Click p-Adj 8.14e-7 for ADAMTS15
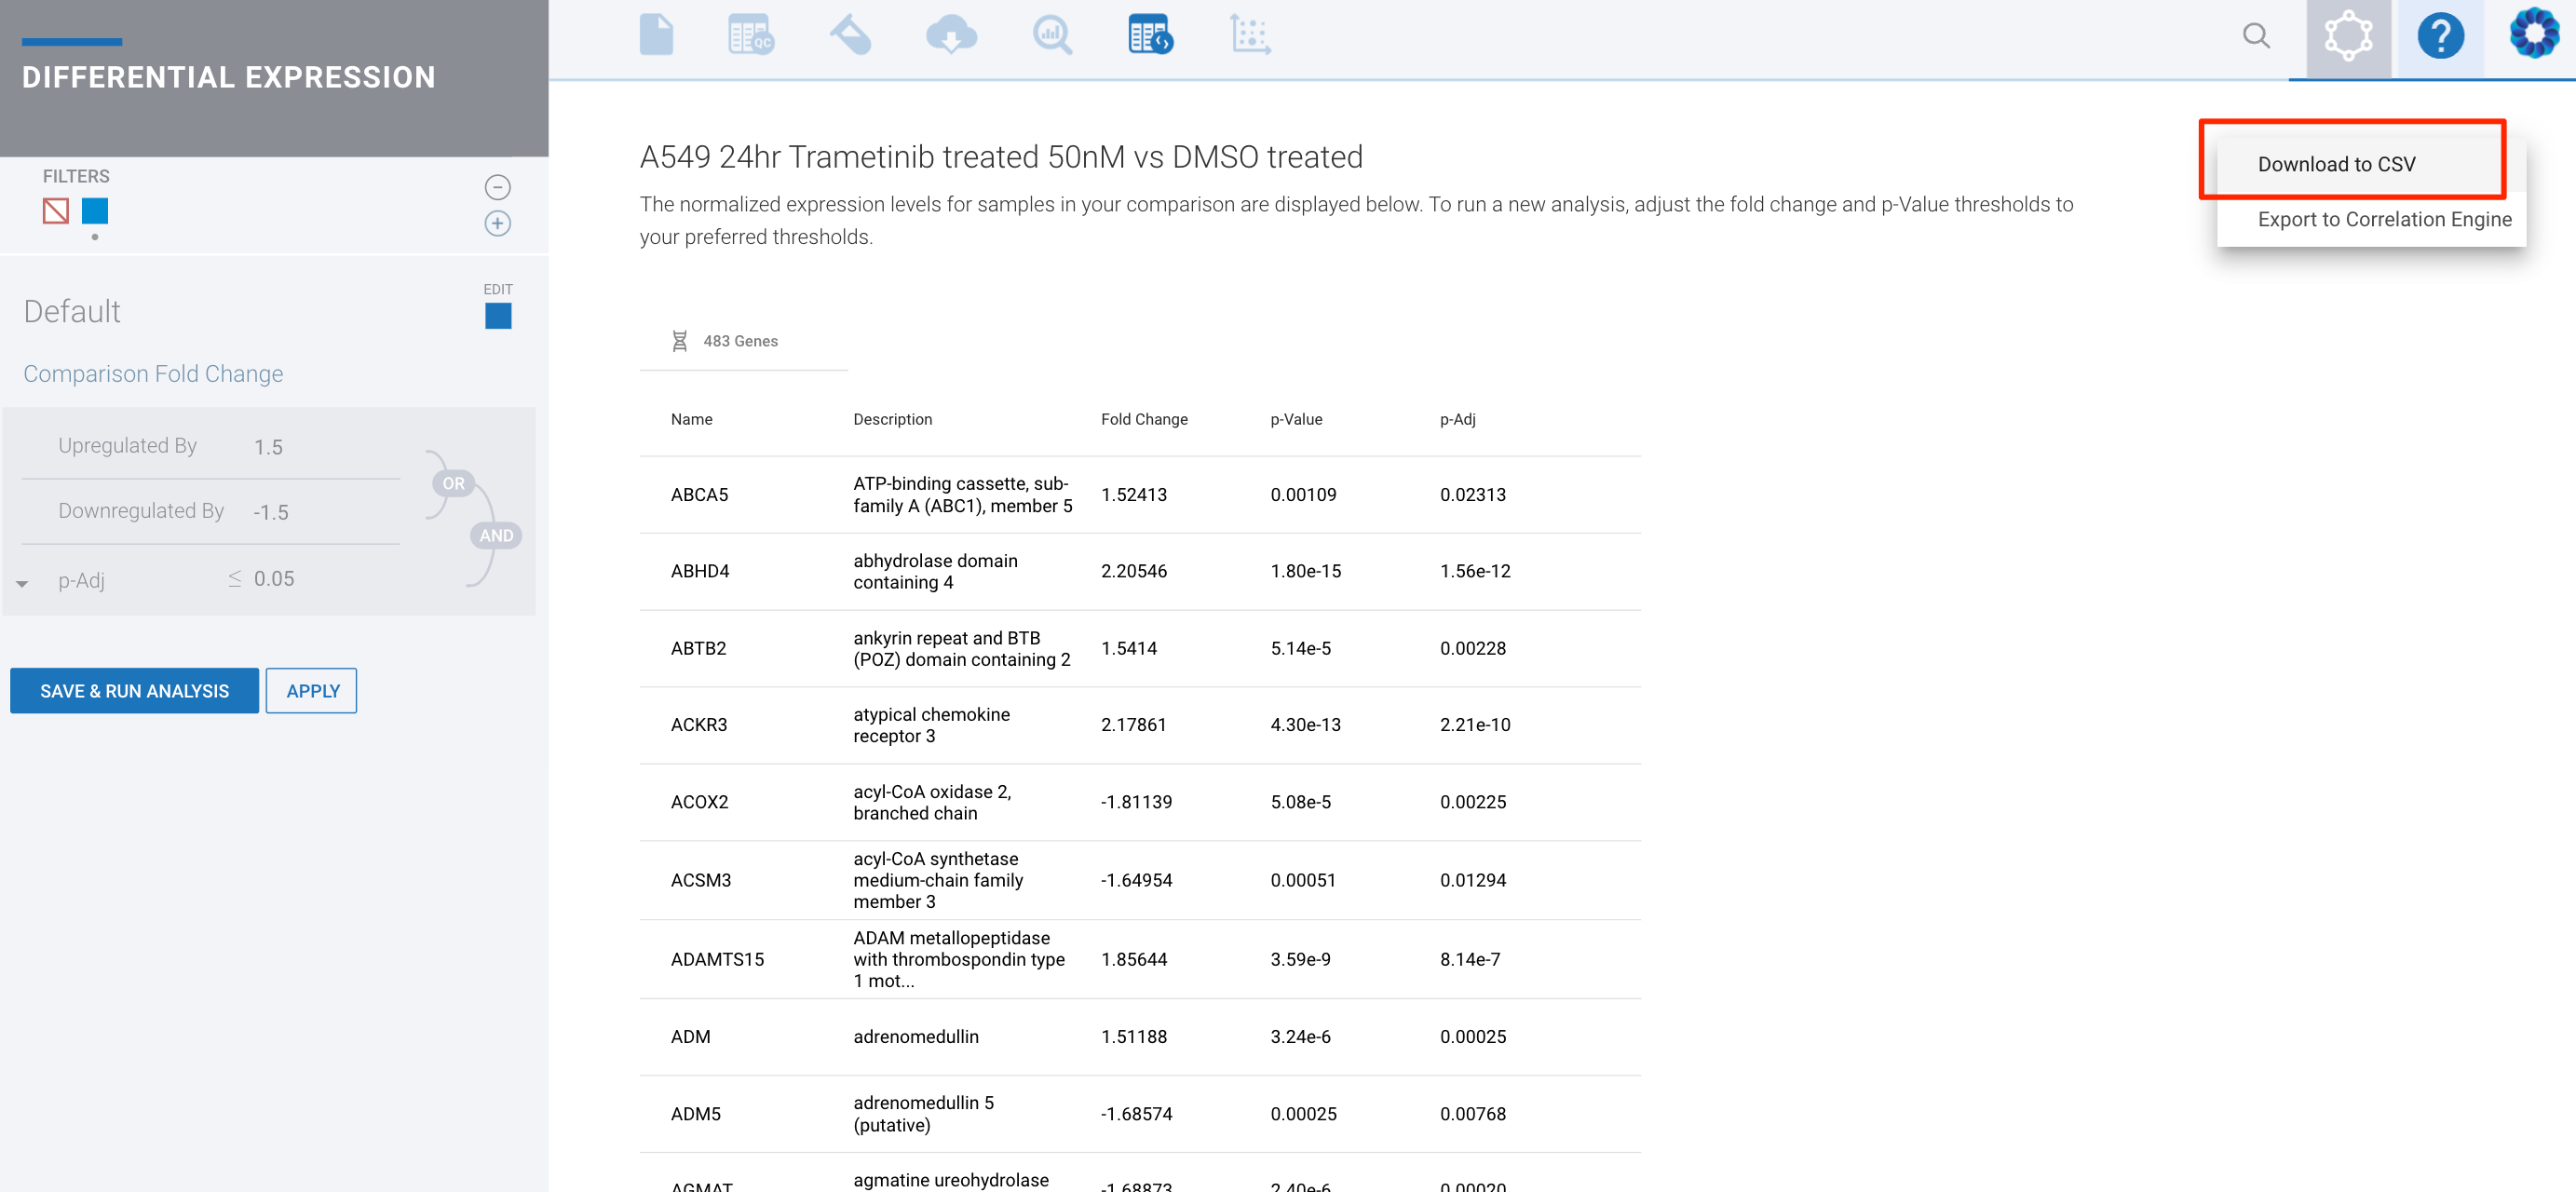Viewport: 2576px width, 1192px height. click(1469, 959)
